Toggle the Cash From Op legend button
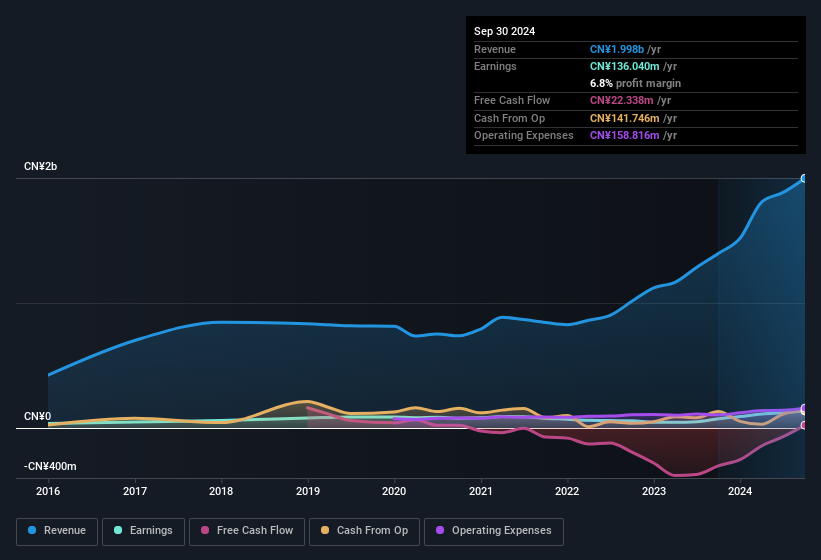Image resolution: width=821 pixels, height=560 pixels. [x=364, y=531]
